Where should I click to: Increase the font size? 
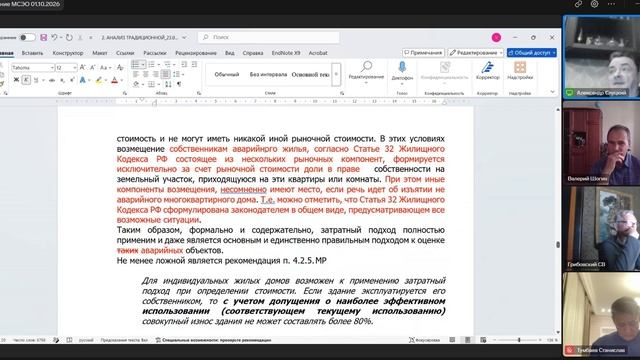[x=83, y=67]
